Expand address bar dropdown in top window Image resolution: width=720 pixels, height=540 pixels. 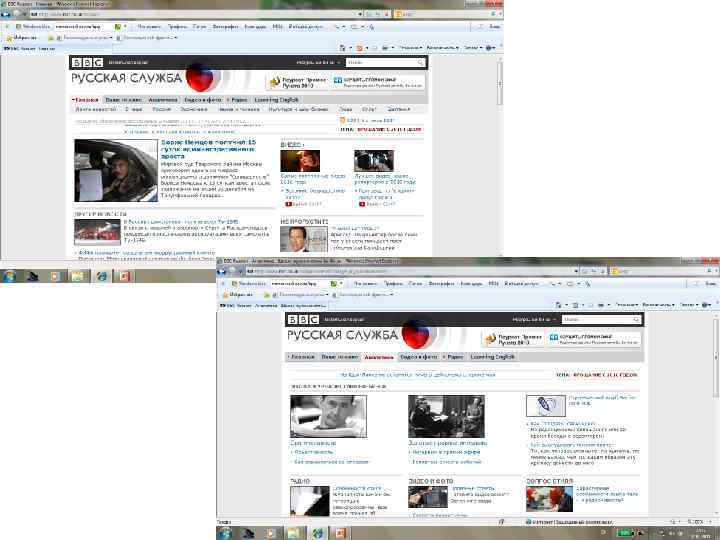[x=360, y=14]
